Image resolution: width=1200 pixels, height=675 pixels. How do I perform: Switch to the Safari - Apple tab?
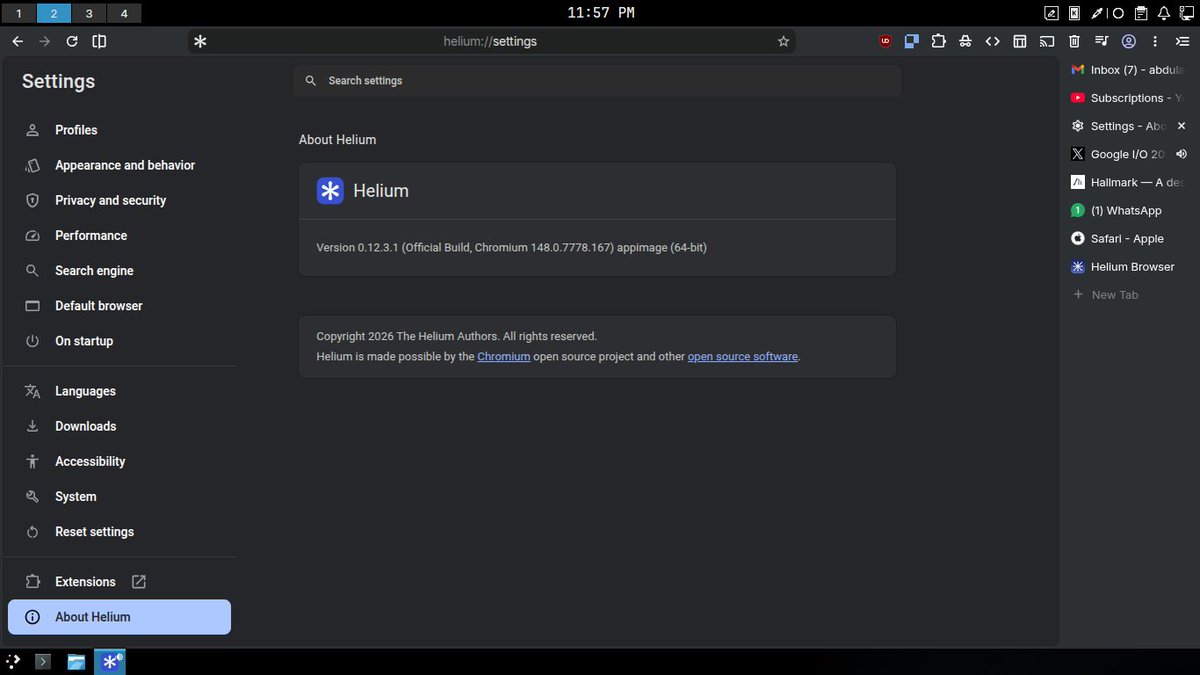coord(1128,239)
